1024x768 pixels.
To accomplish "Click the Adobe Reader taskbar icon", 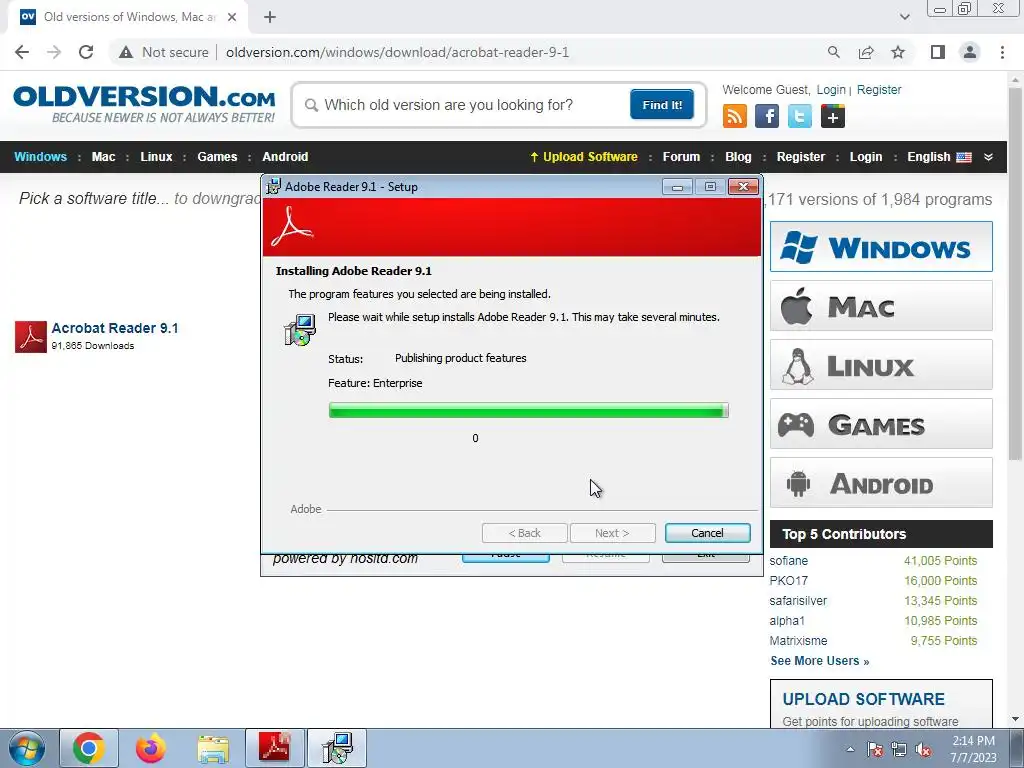I will pos(275,748).
